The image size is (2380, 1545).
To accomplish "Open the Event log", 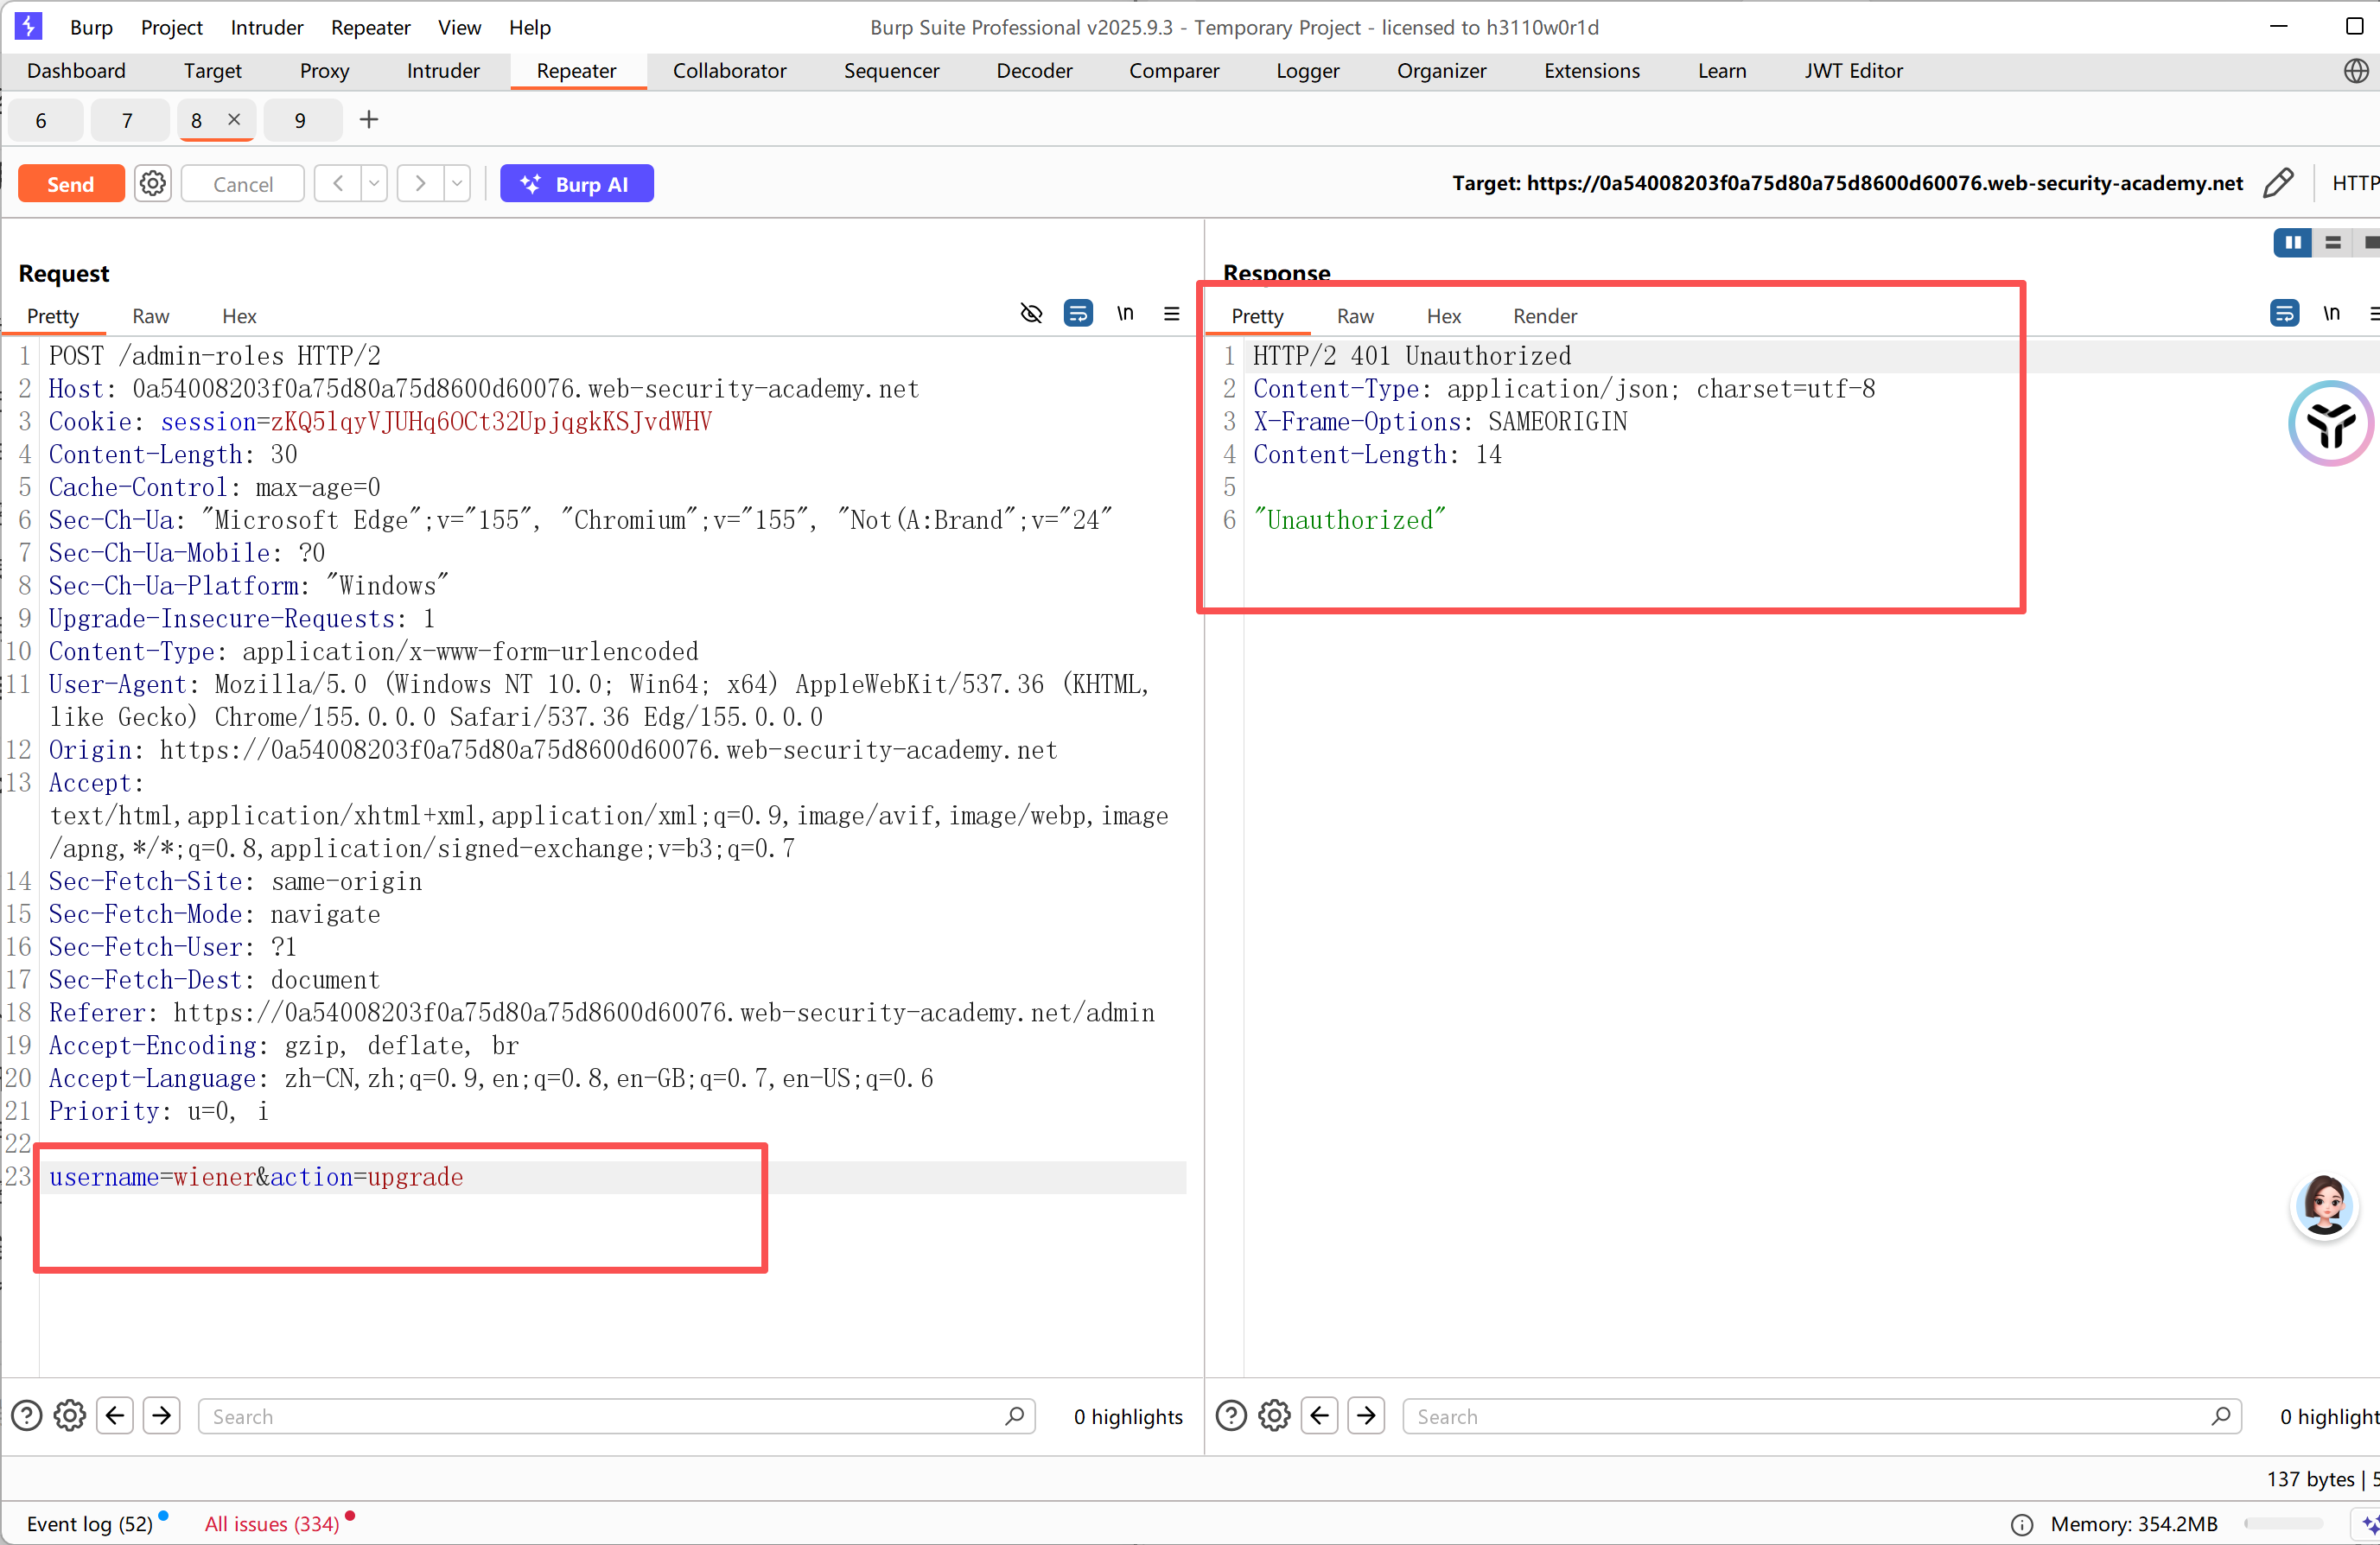I will [x=89, y=1524].
